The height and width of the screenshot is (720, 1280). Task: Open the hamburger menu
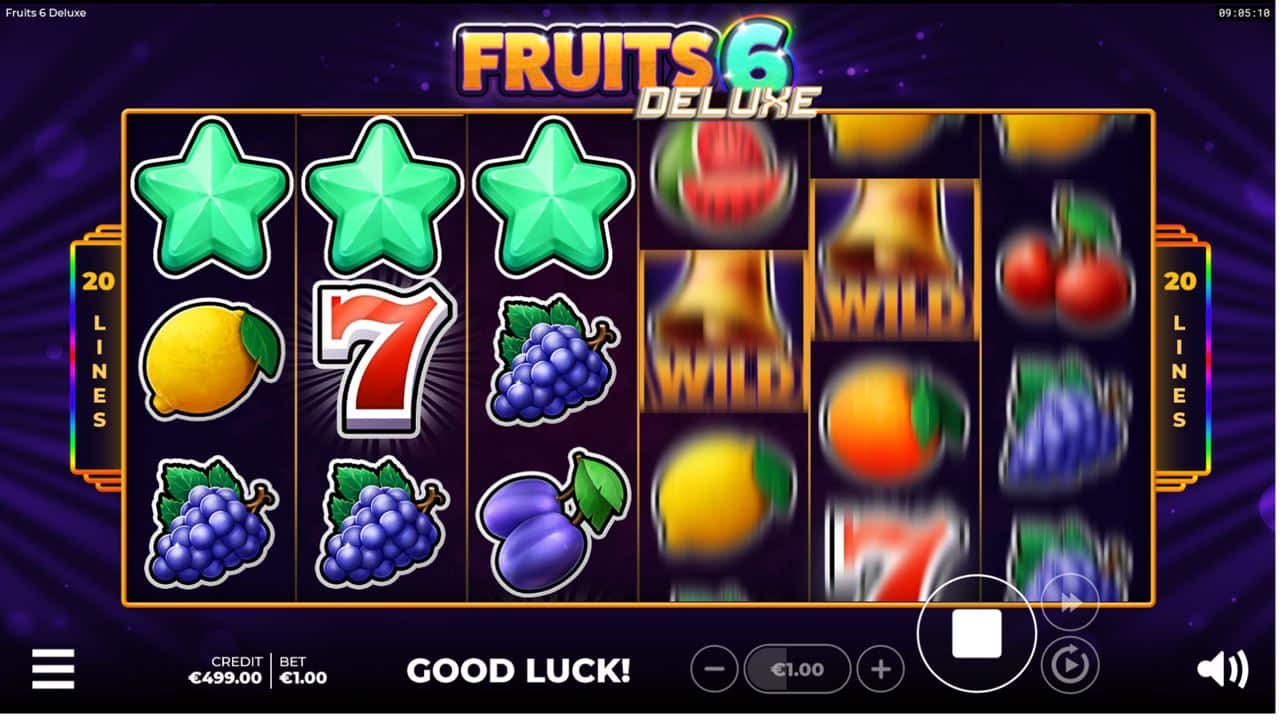click(53, 668)
